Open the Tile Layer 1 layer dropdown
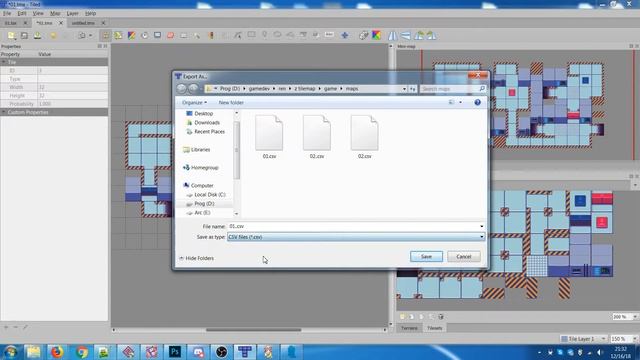The height and width of the screenshot is (360, 640). pos(583,339)
